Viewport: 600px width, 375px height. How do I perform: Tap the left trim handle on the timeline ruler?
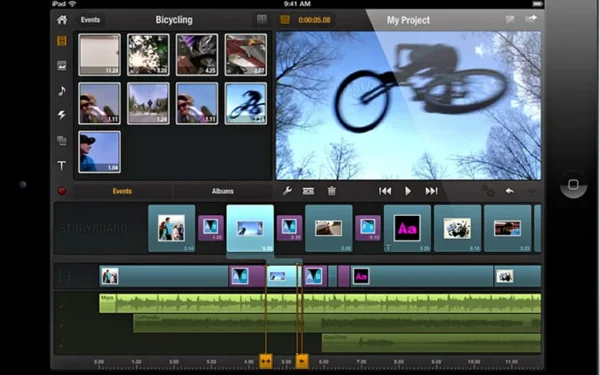click(266, 361)
